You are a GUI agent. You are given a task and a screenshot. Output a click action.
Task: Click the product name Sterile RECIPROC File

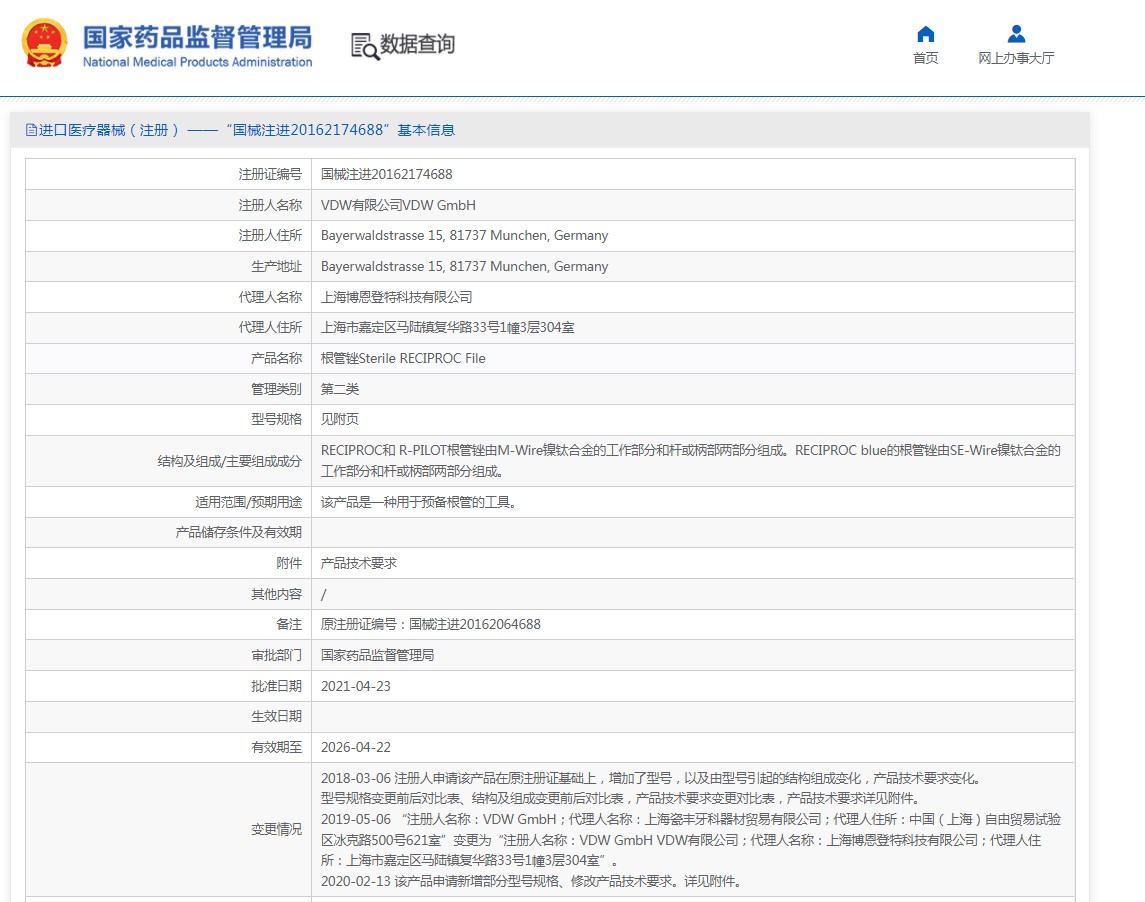tap(403, 358)
